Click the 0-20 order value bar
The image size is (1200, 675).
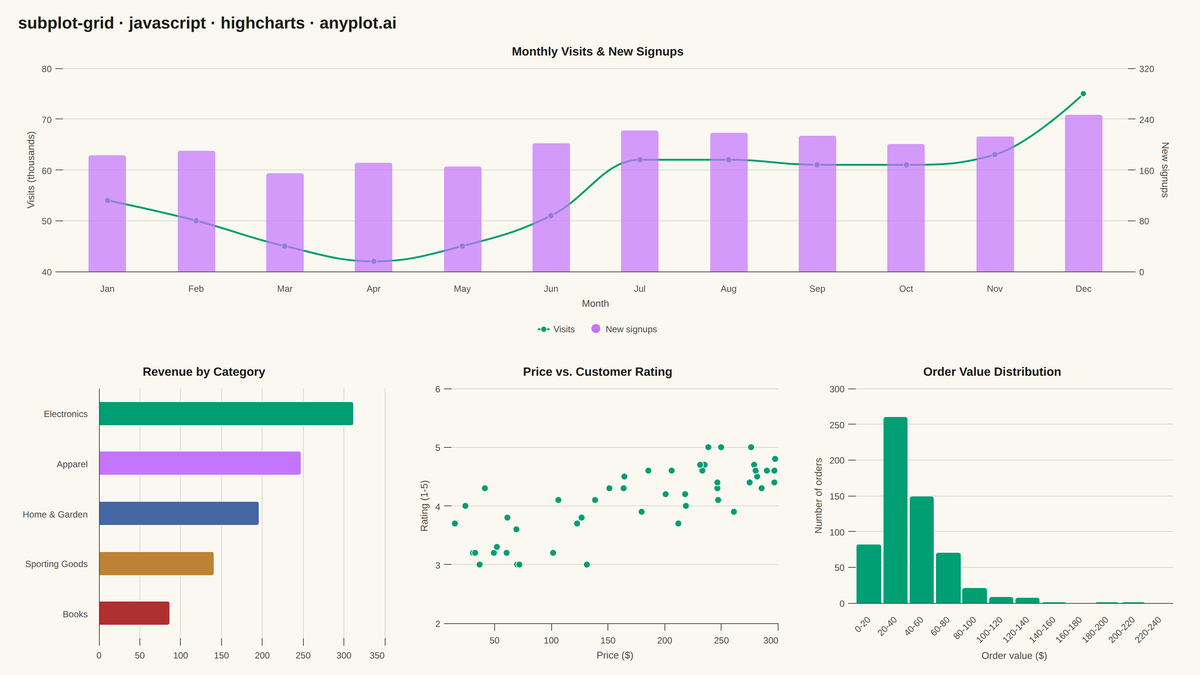tap(869, 574)
